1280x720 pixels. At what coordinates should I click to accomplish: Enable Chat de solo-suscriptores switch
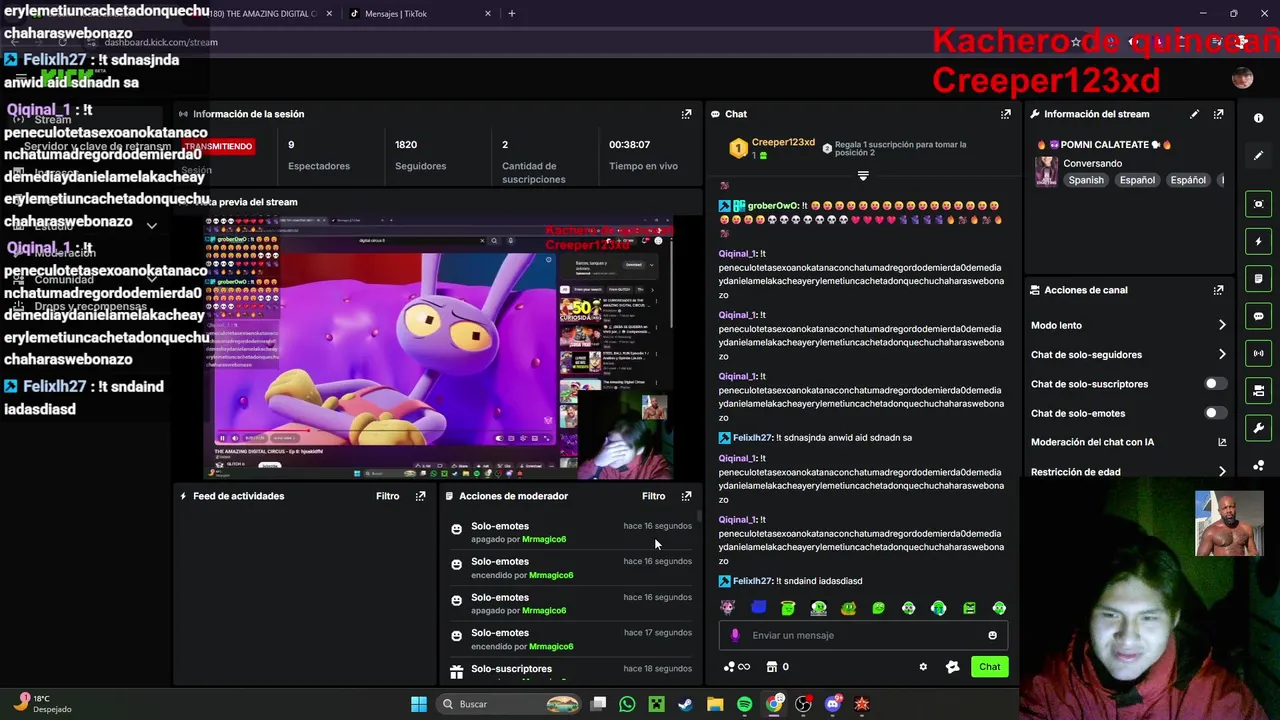coord(1214,384)
